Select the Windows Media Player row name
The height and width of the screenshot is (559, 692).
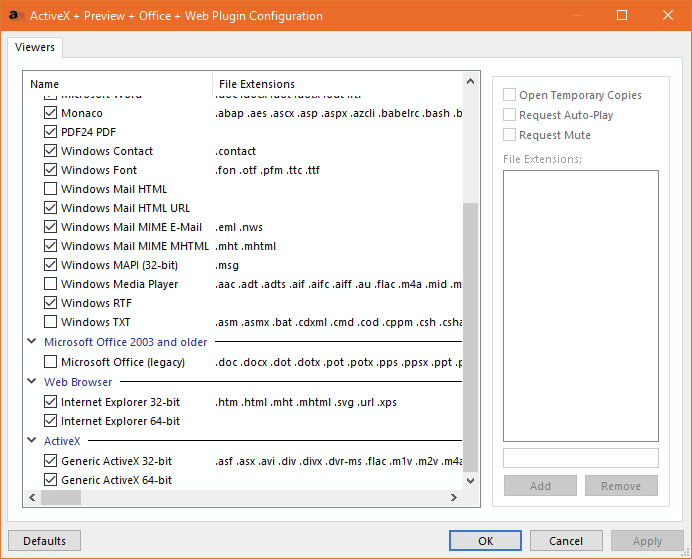click(x=120, y=284)
